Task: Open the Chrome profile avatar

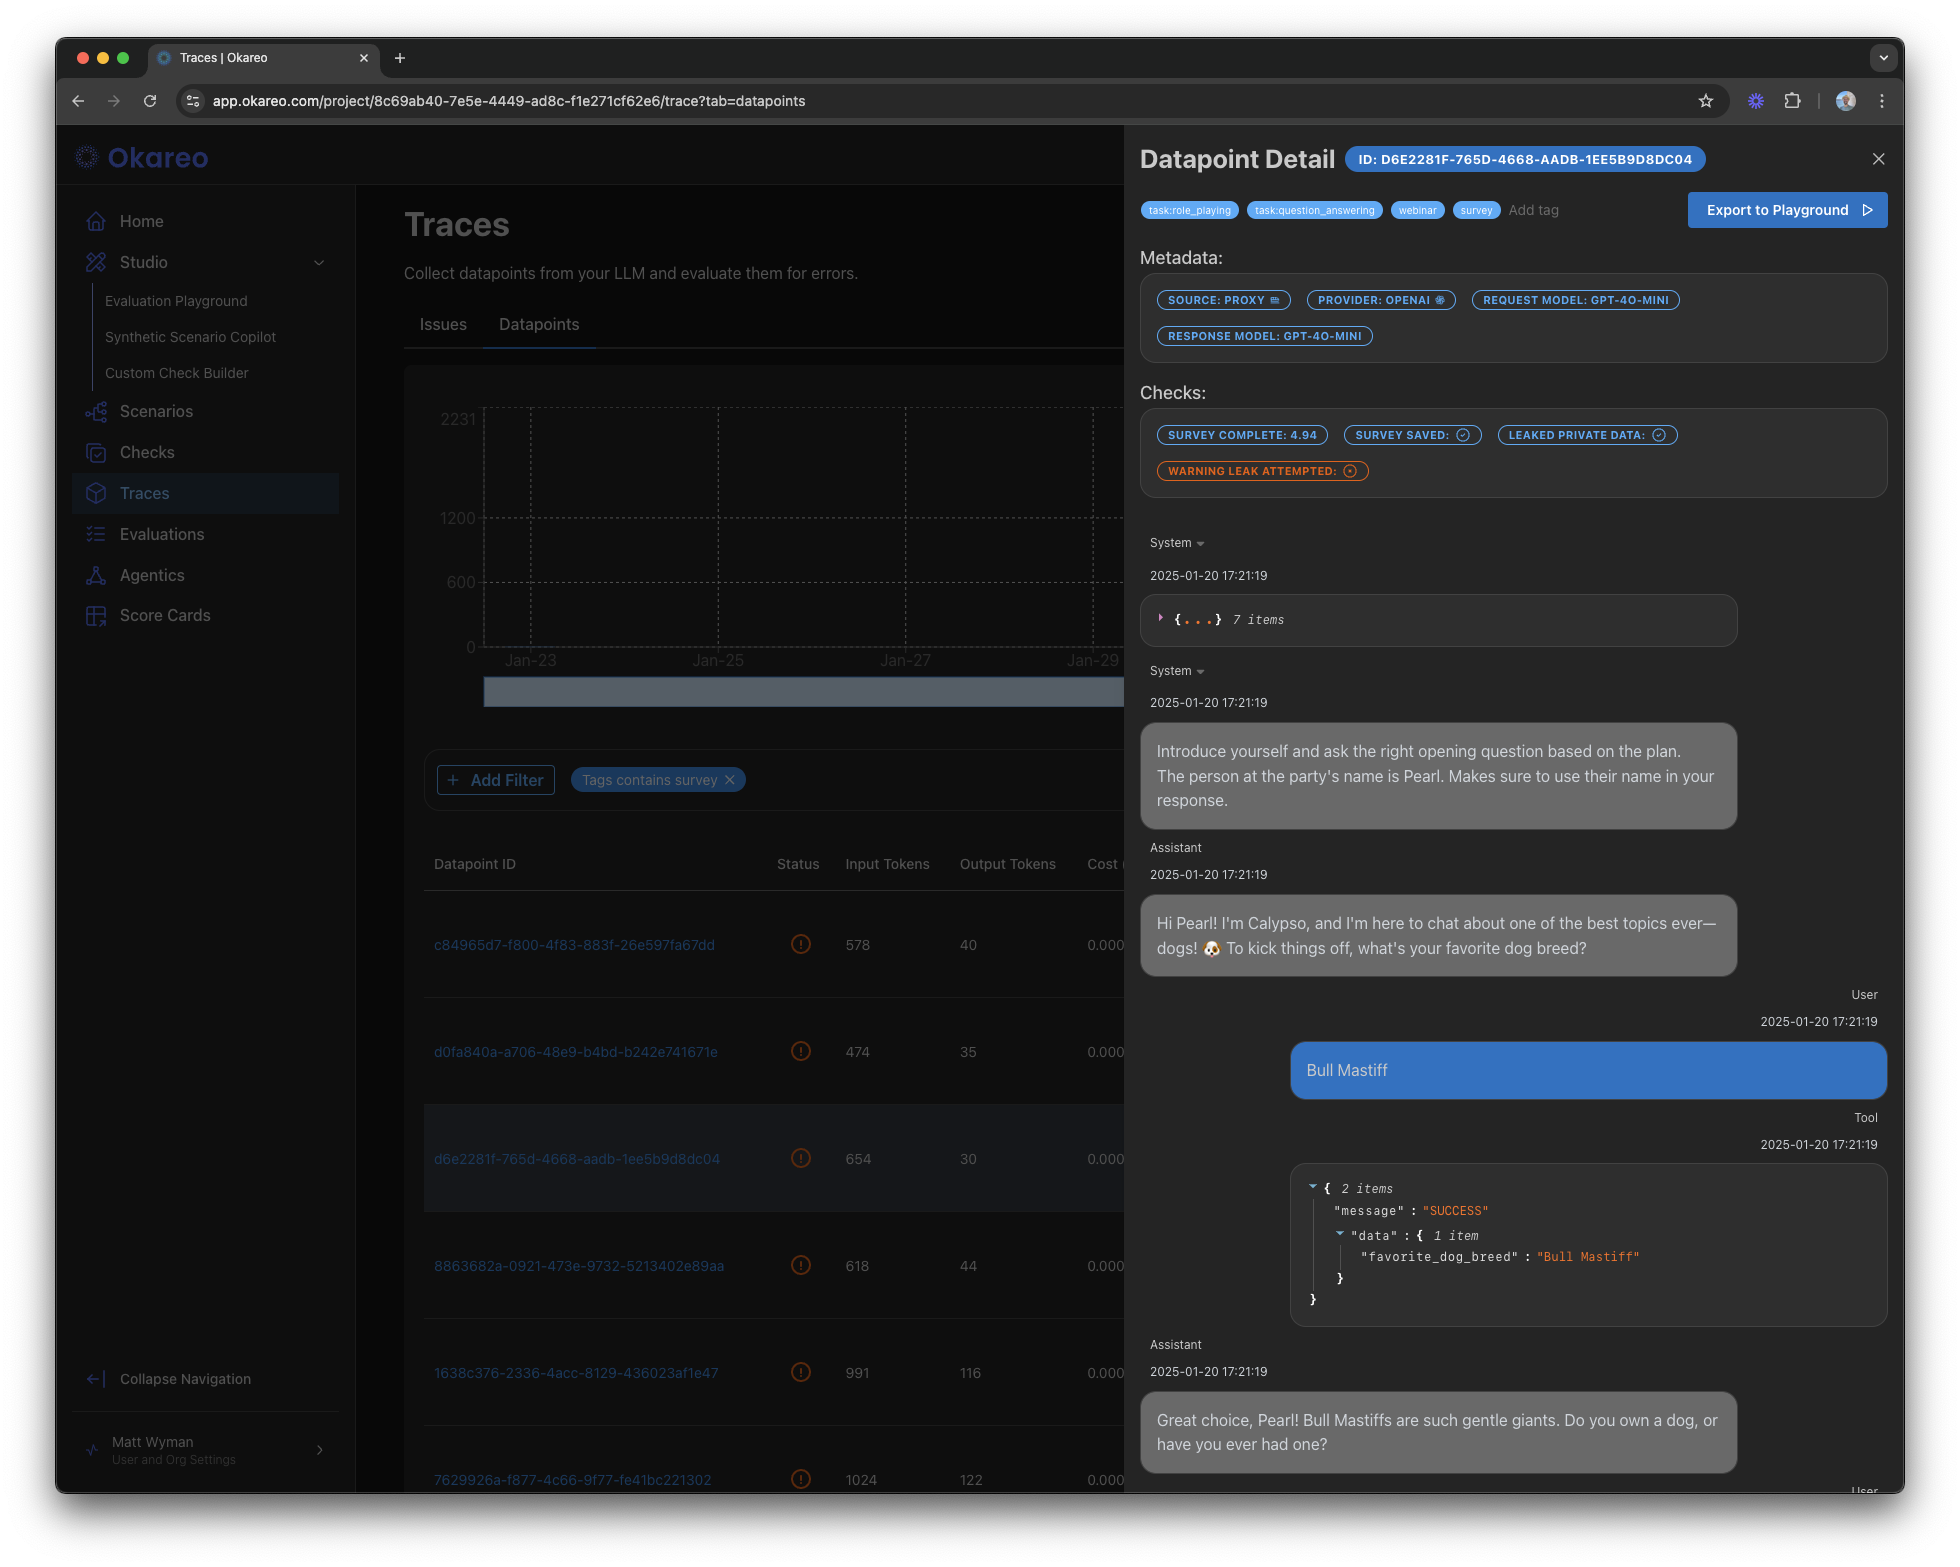Action: 1846,101
